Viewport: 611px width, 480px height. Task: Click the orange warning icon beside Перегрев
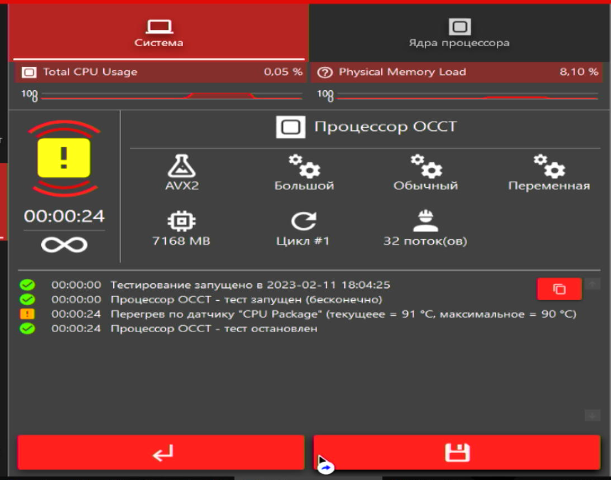27,314
